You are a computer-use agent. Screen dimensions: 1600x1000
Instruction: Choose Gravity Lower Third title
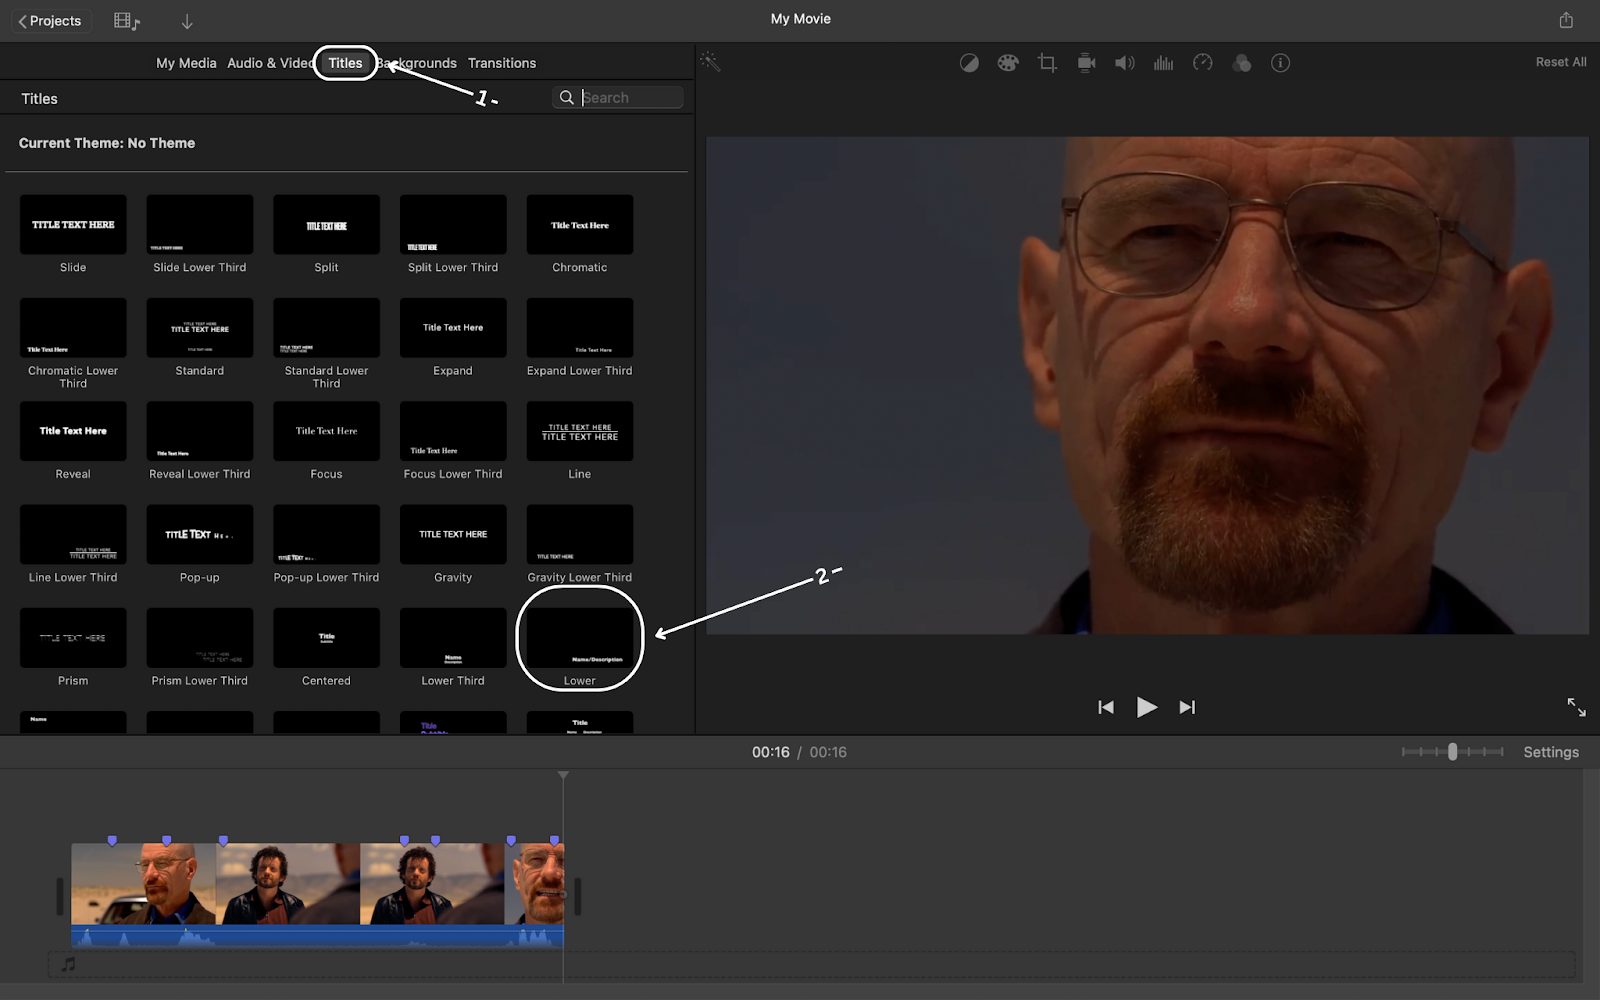pyautogui.click(x=580, y=535)
